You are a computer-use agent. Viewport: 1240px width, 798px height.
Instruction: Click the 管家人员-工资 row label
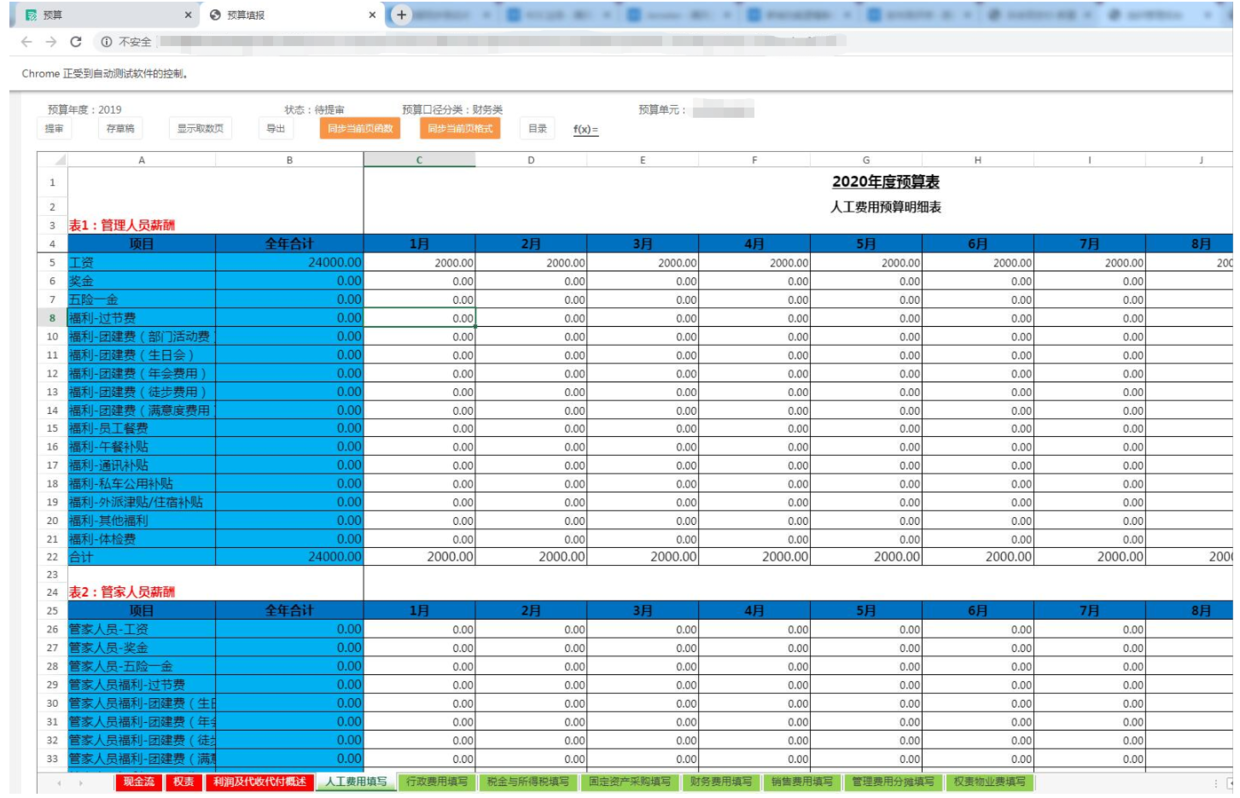coord(142,629)
